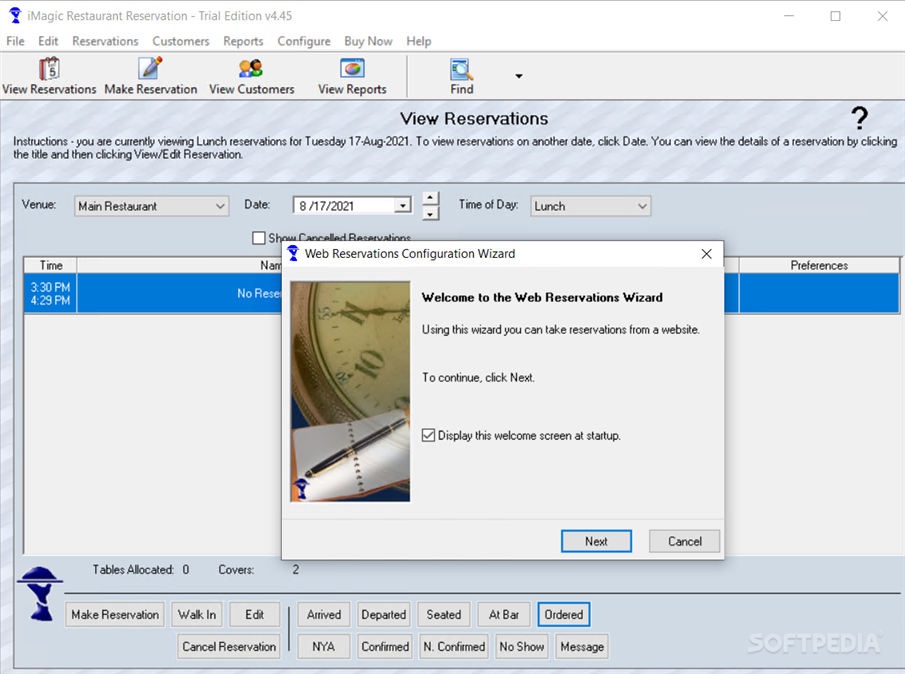The width and height of the screenshot is (905, 674).
Task: Toggle Show Cancelled Reservations checkbox
Action: click(259, 238)
